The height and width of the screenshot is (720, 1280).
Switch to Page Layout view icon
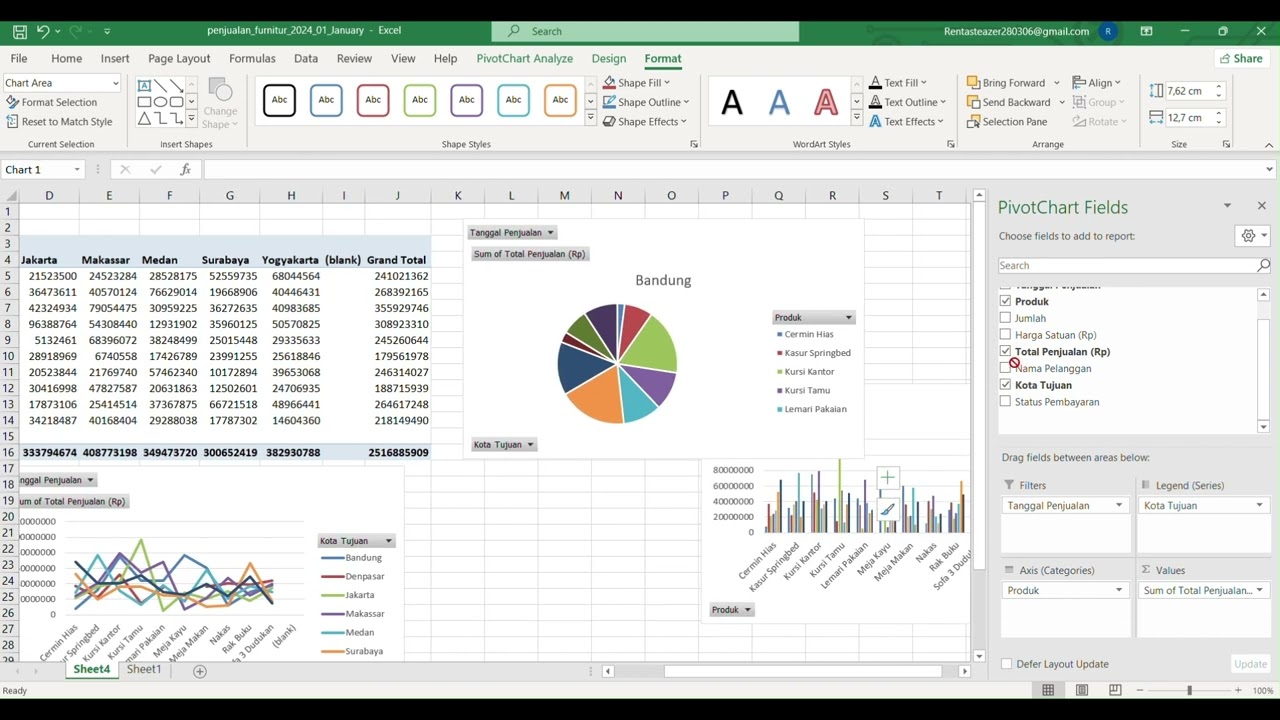point(1082,690)
